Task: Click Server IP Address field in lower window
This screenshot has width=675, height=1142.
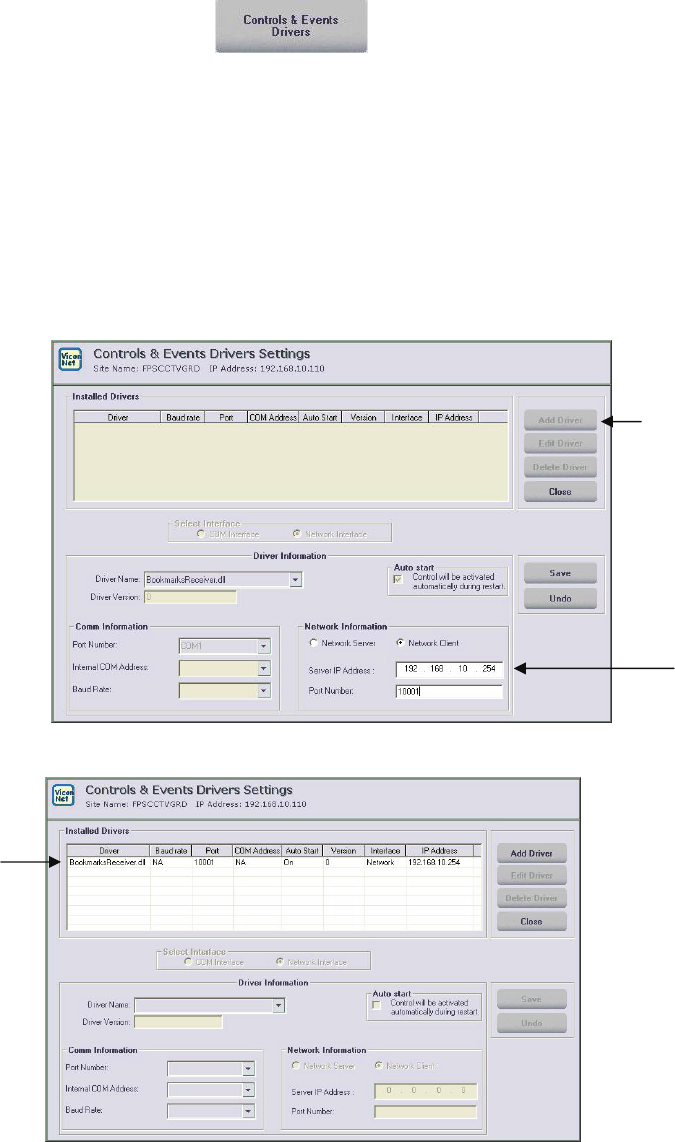Action: tap(426, 1091)
